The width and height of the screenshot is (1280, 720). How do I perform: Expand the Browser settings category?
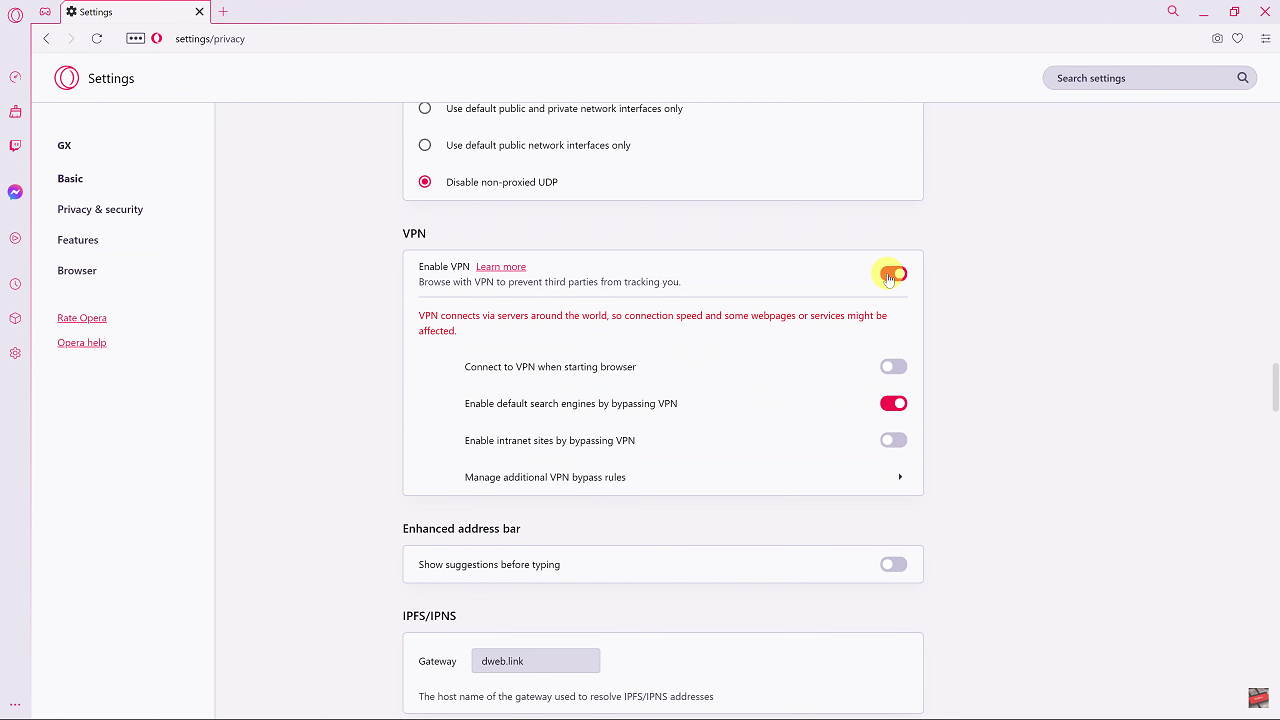tap(77, 271)
